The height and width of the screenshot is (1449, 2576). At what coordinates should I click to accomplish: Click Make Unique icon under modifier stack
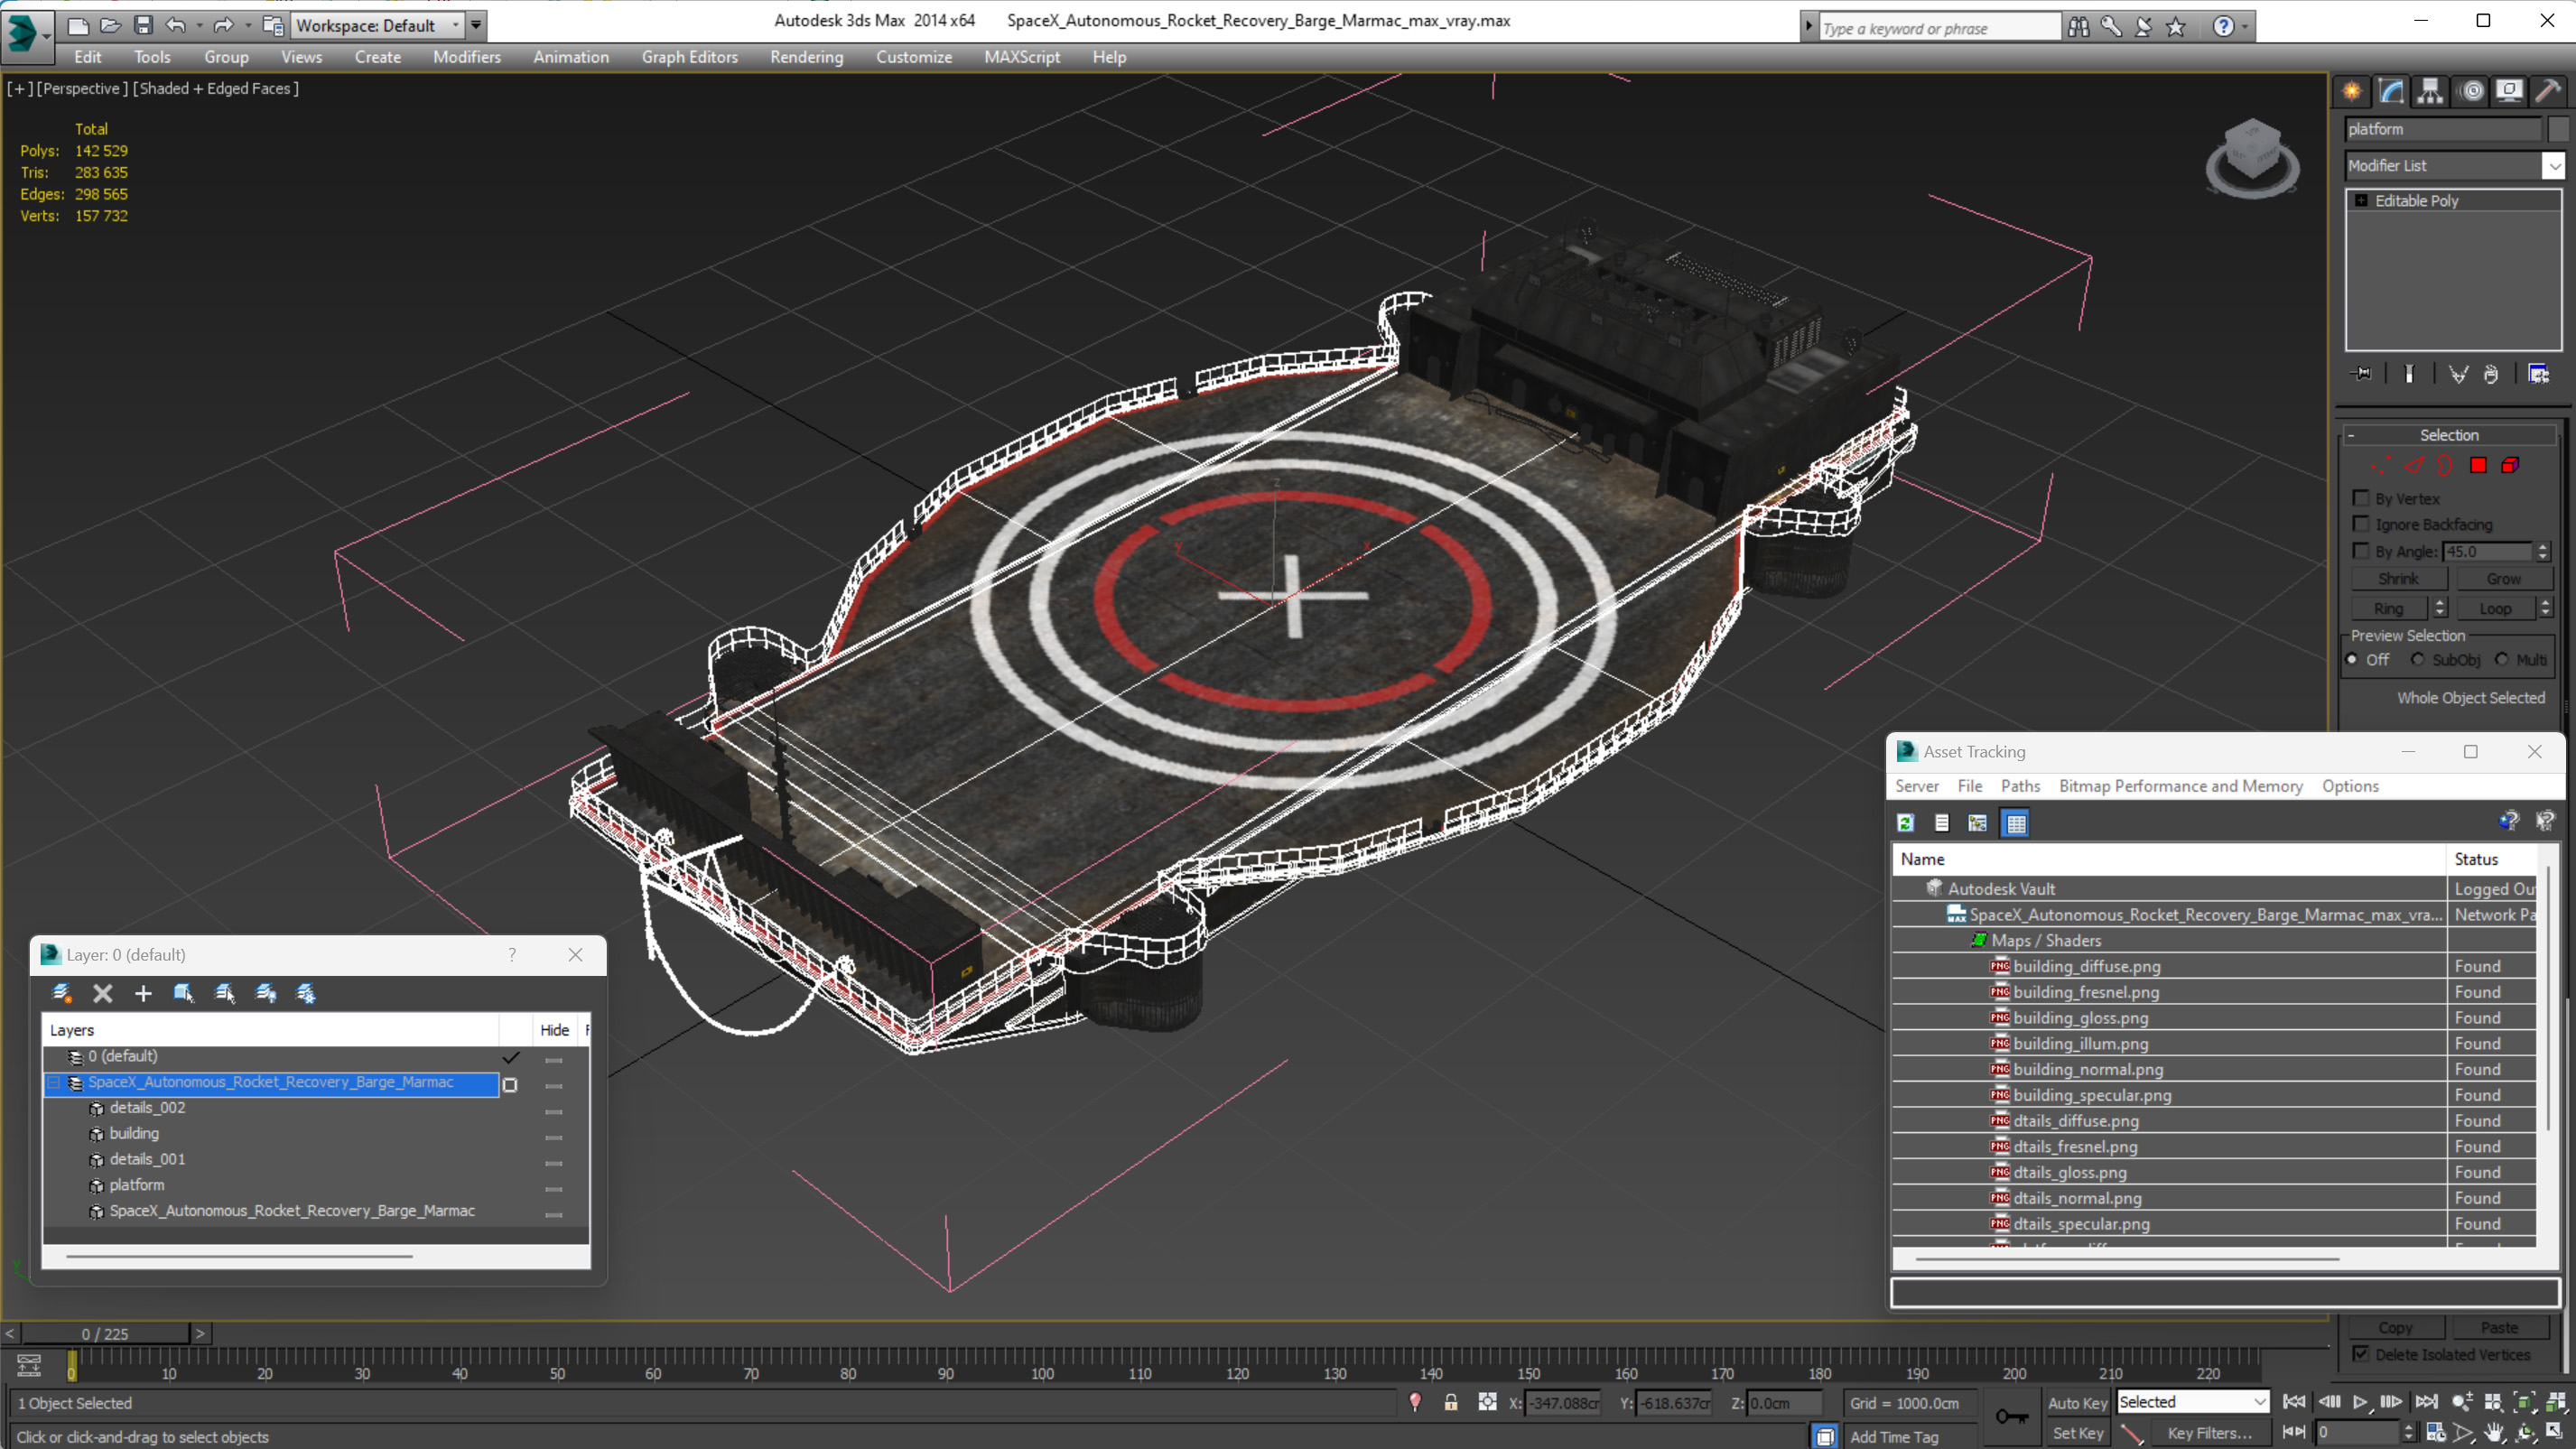tap(2459, 374)
